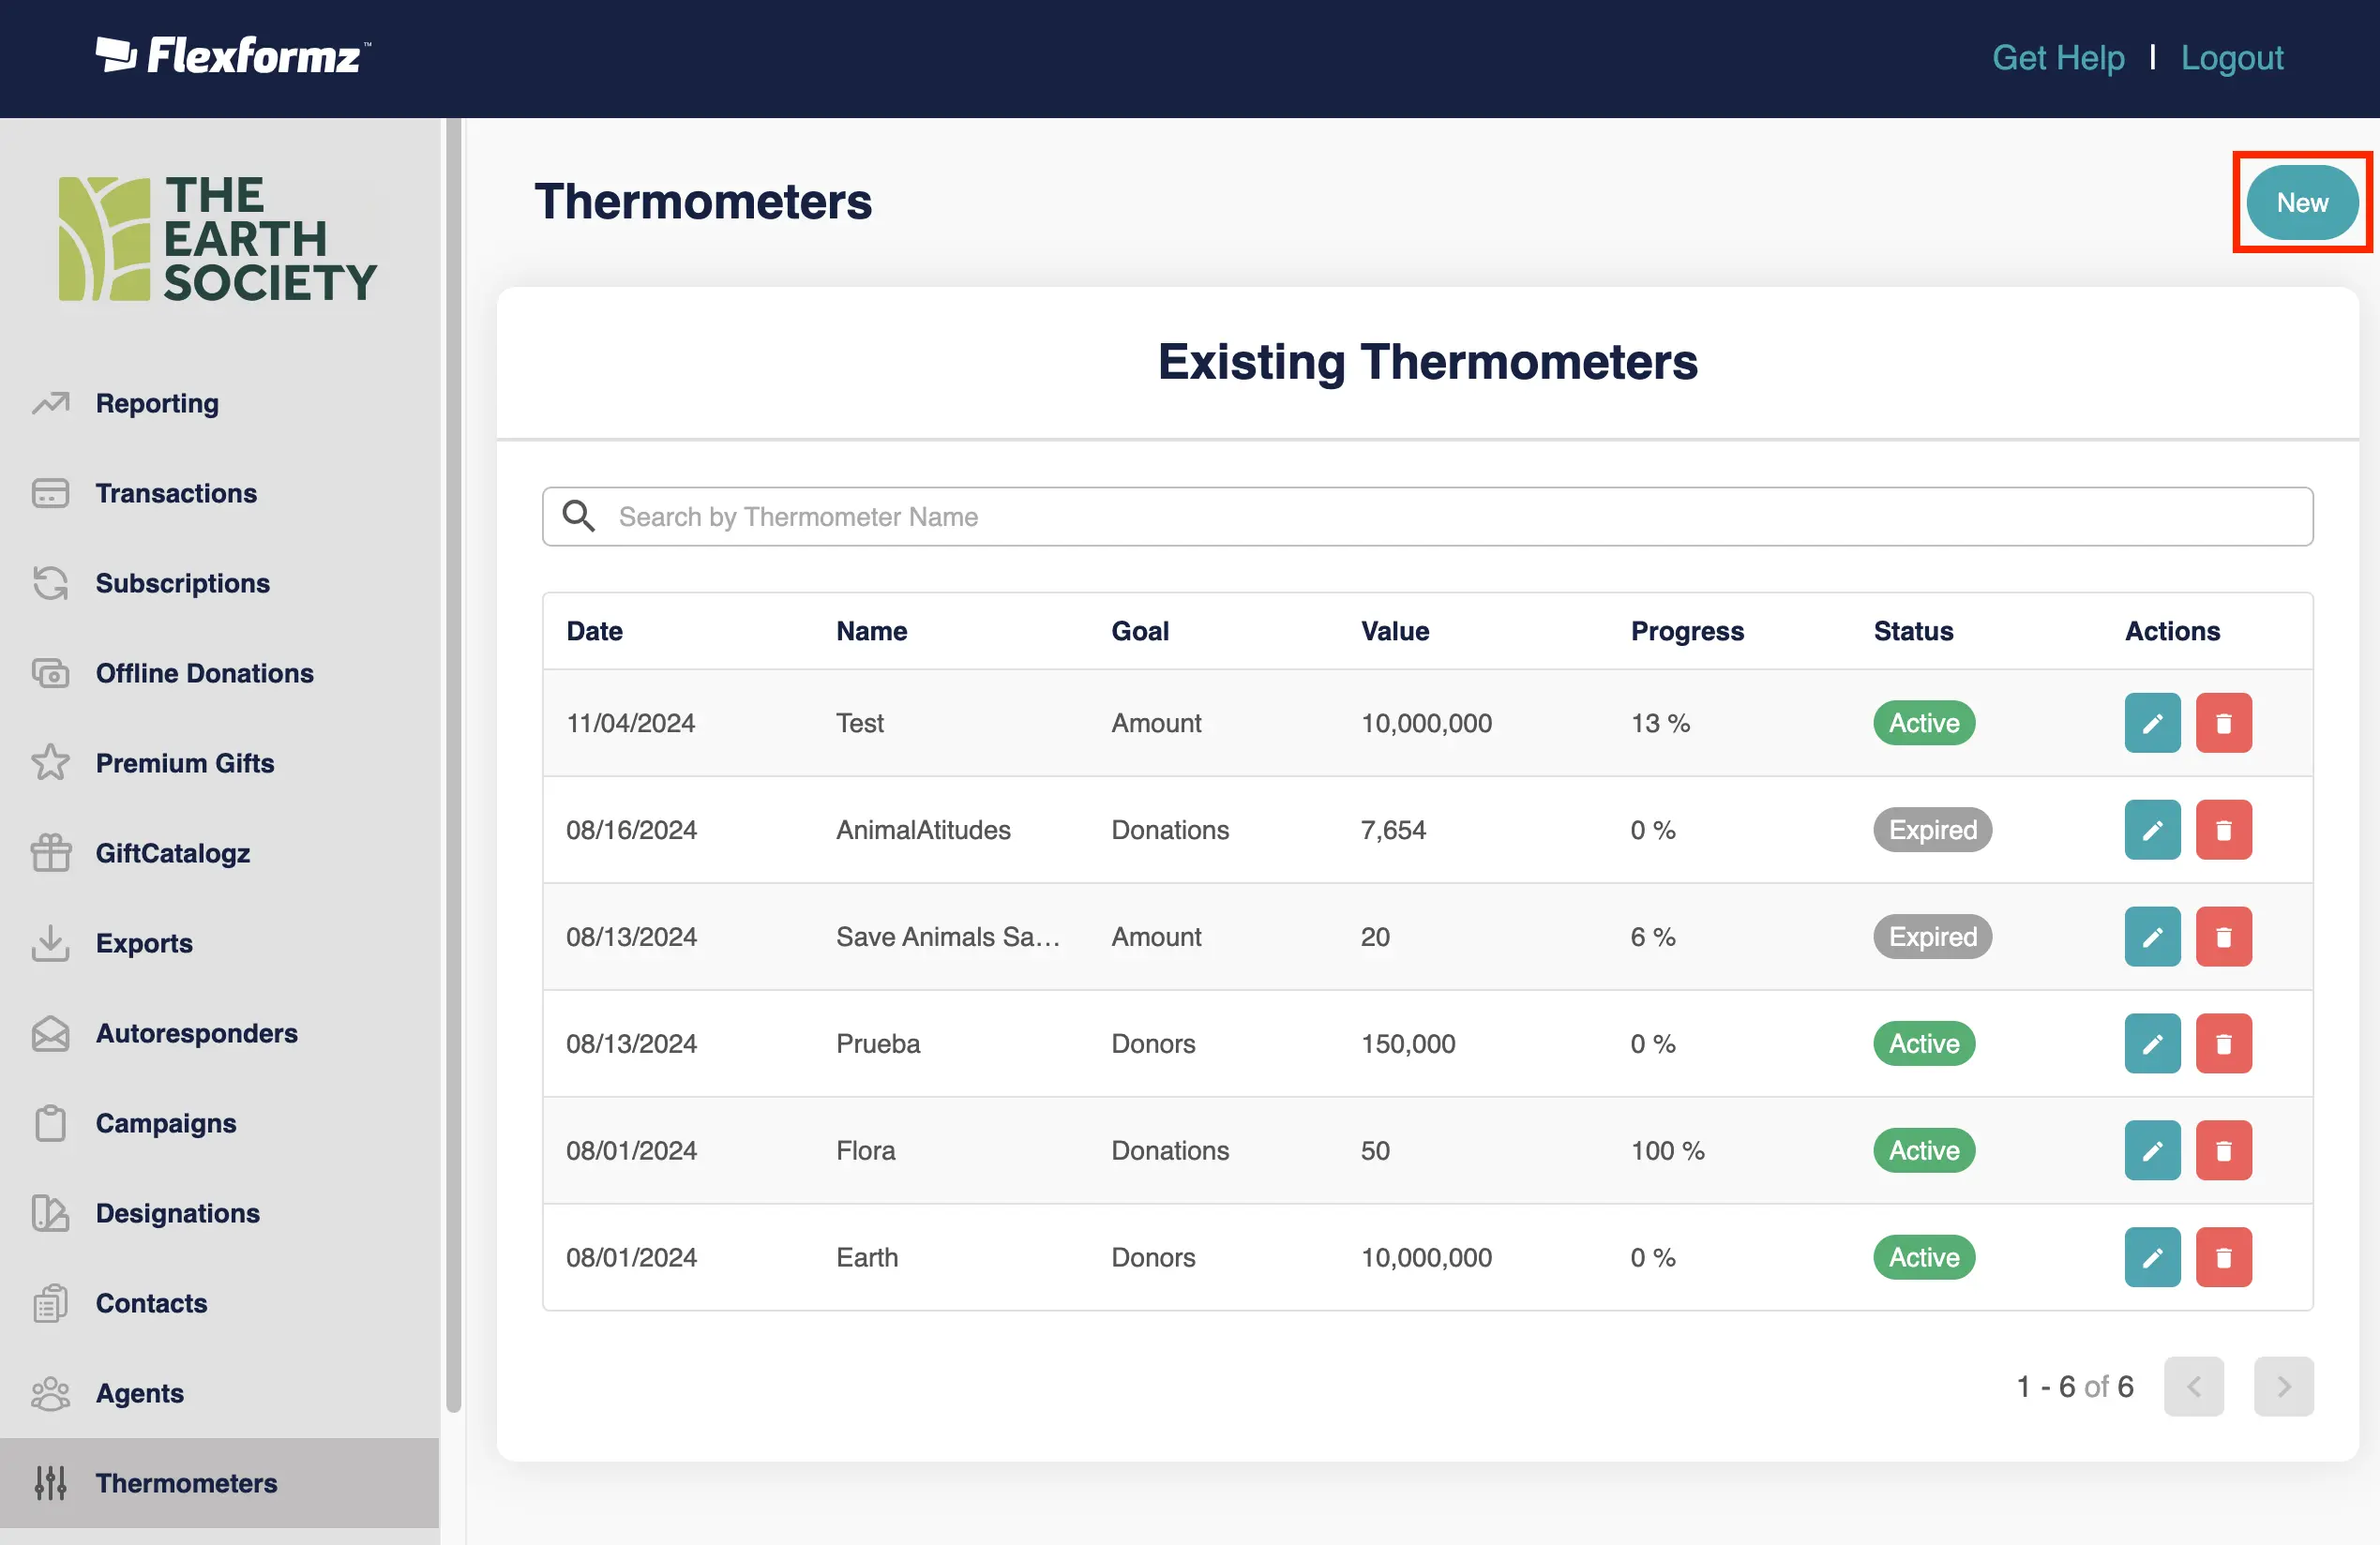Screen dimensions: 2380x1545
Task: Delete the Save Animals thermometer
Action: pyautogui.click(x=2223, y=937)
